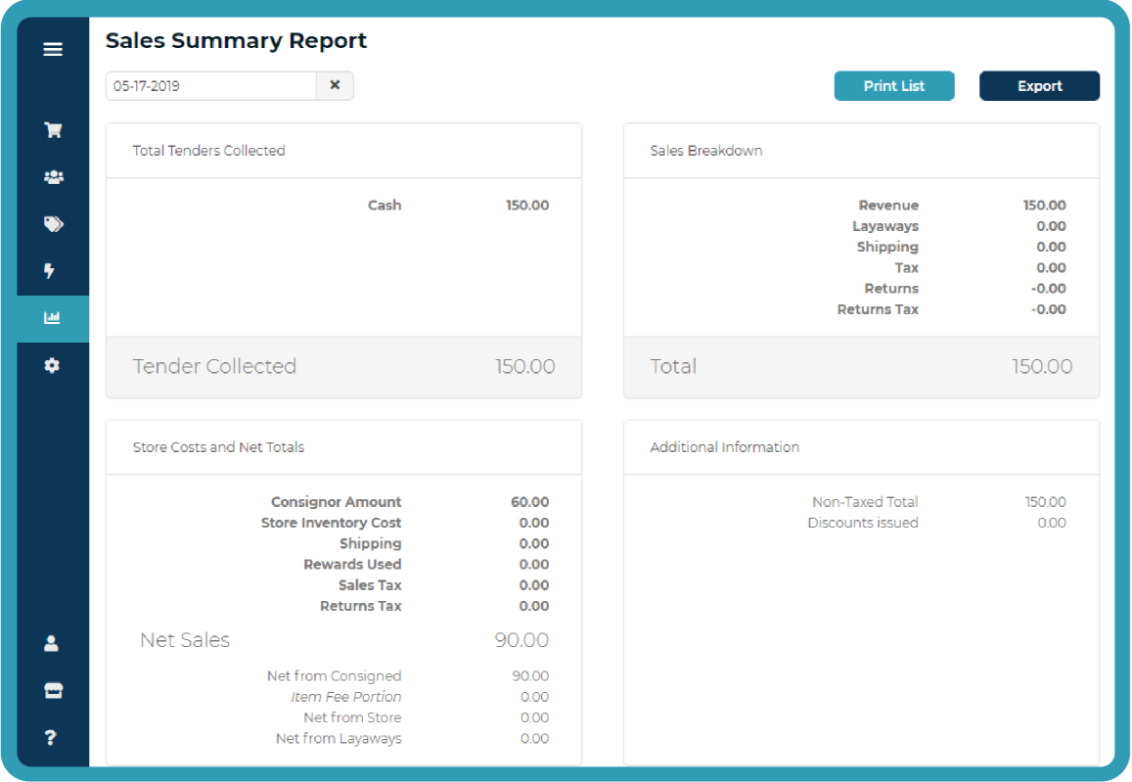Click the Export button
The height and width of the screenshot is (782, 1132).
(1039, 86)
